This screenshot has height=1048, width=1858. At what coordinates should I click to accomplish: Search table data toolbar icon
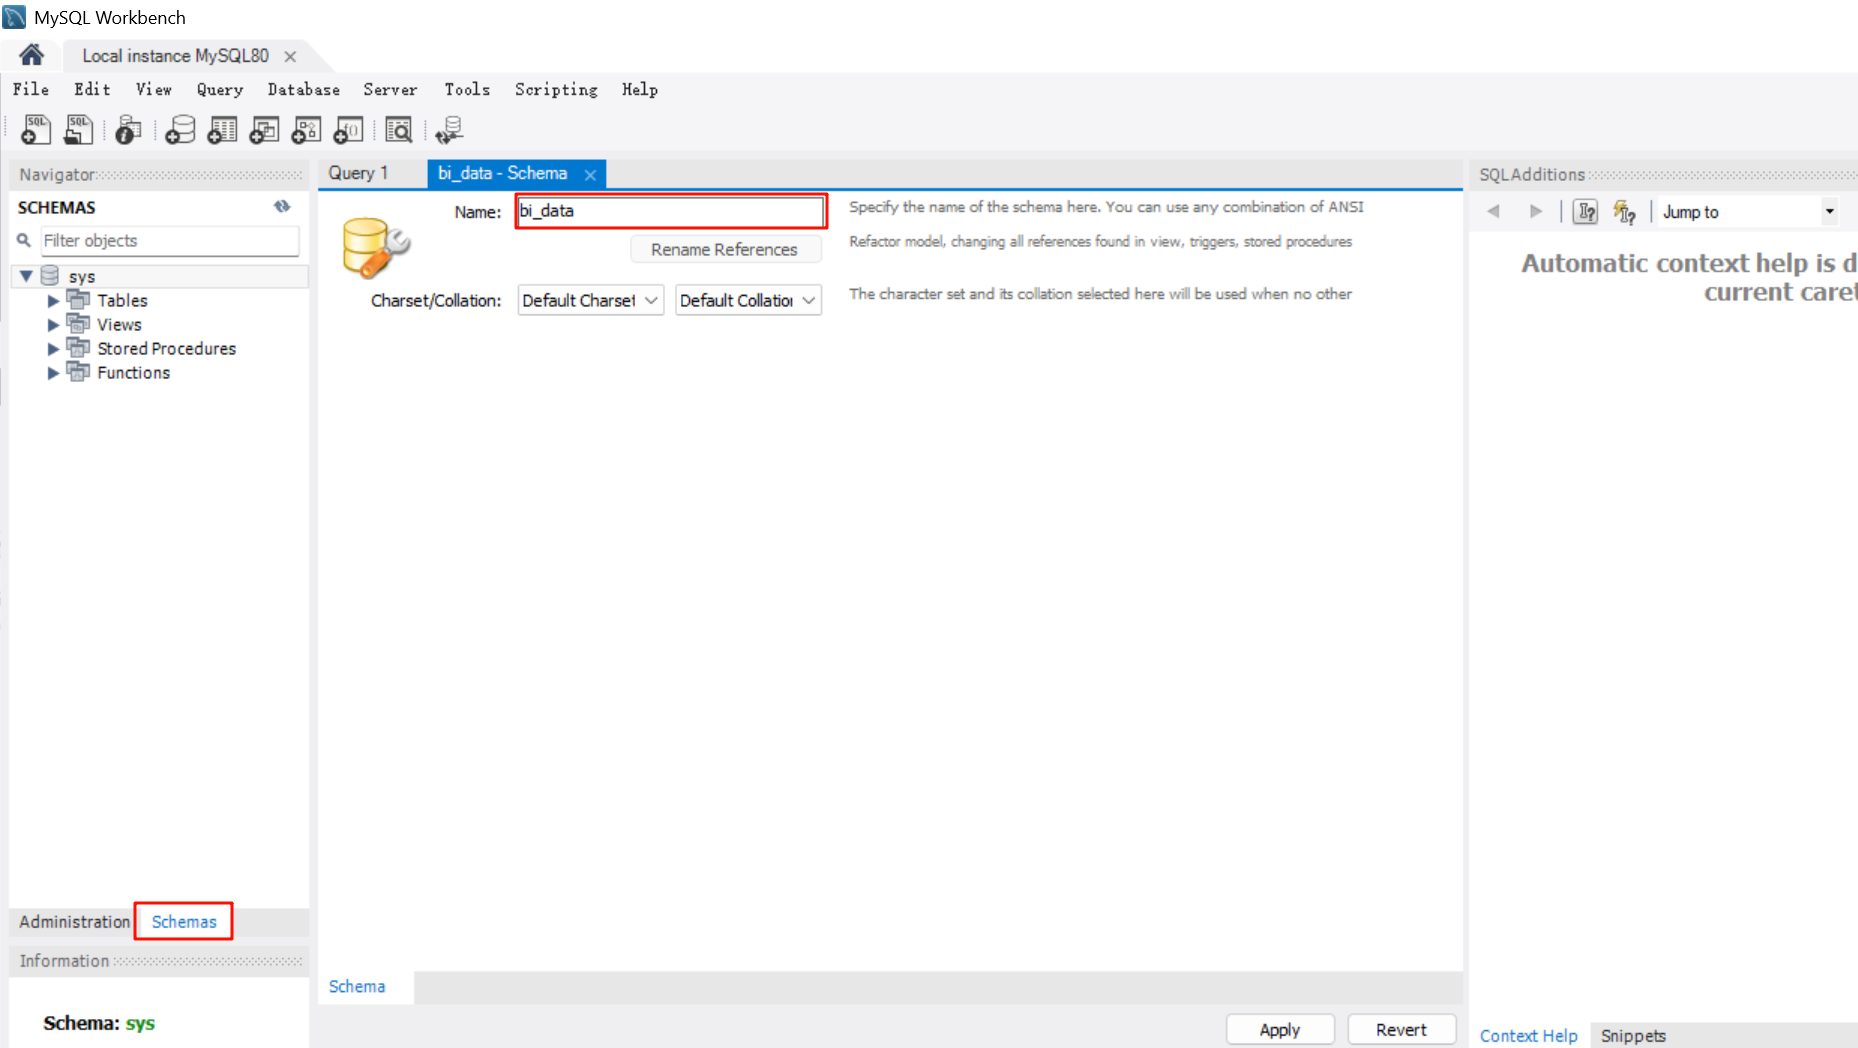398,130
